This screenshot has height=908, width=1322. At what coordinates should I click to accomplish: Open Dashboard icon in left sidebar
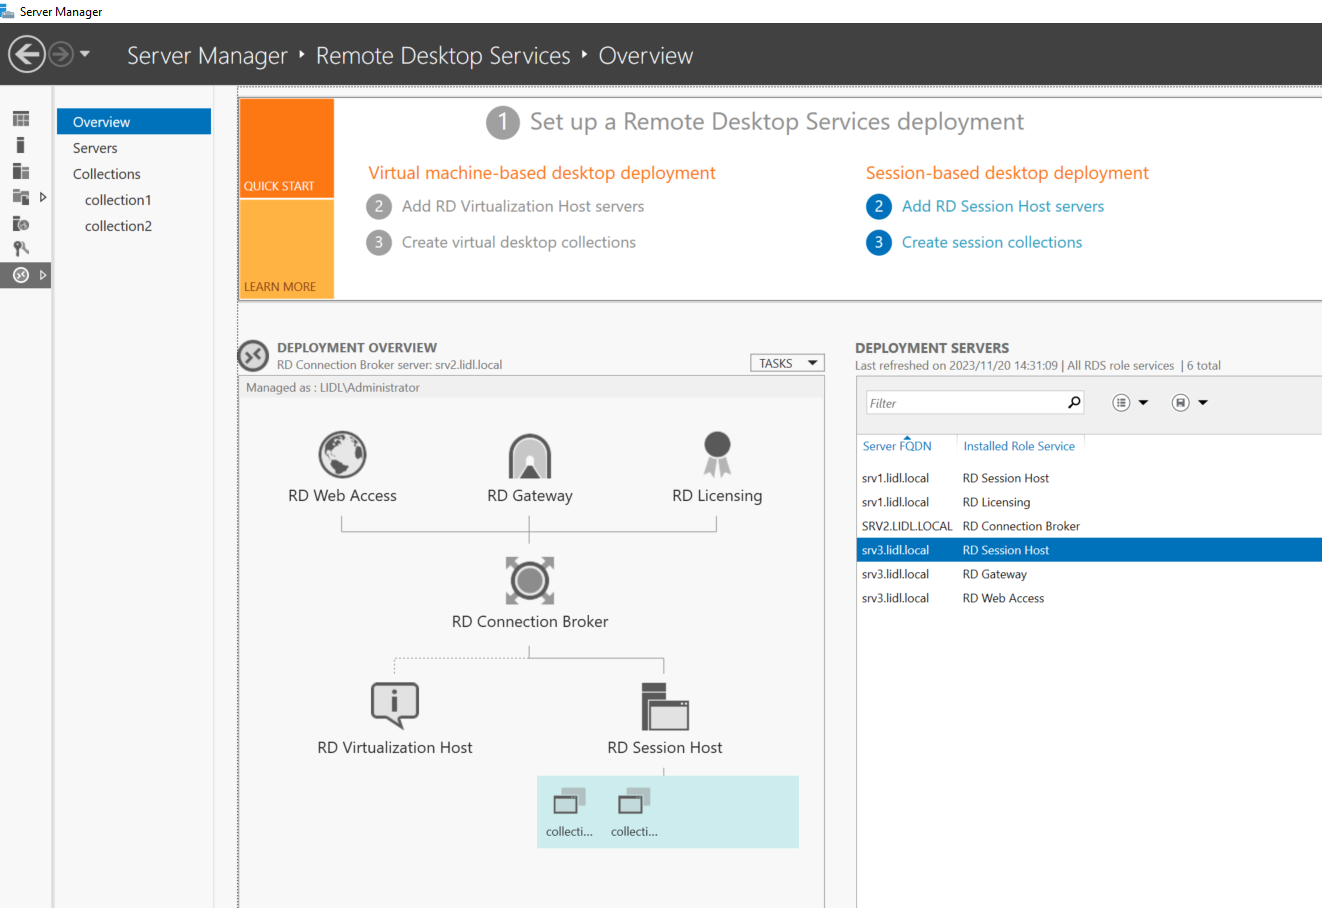[21, 119]
